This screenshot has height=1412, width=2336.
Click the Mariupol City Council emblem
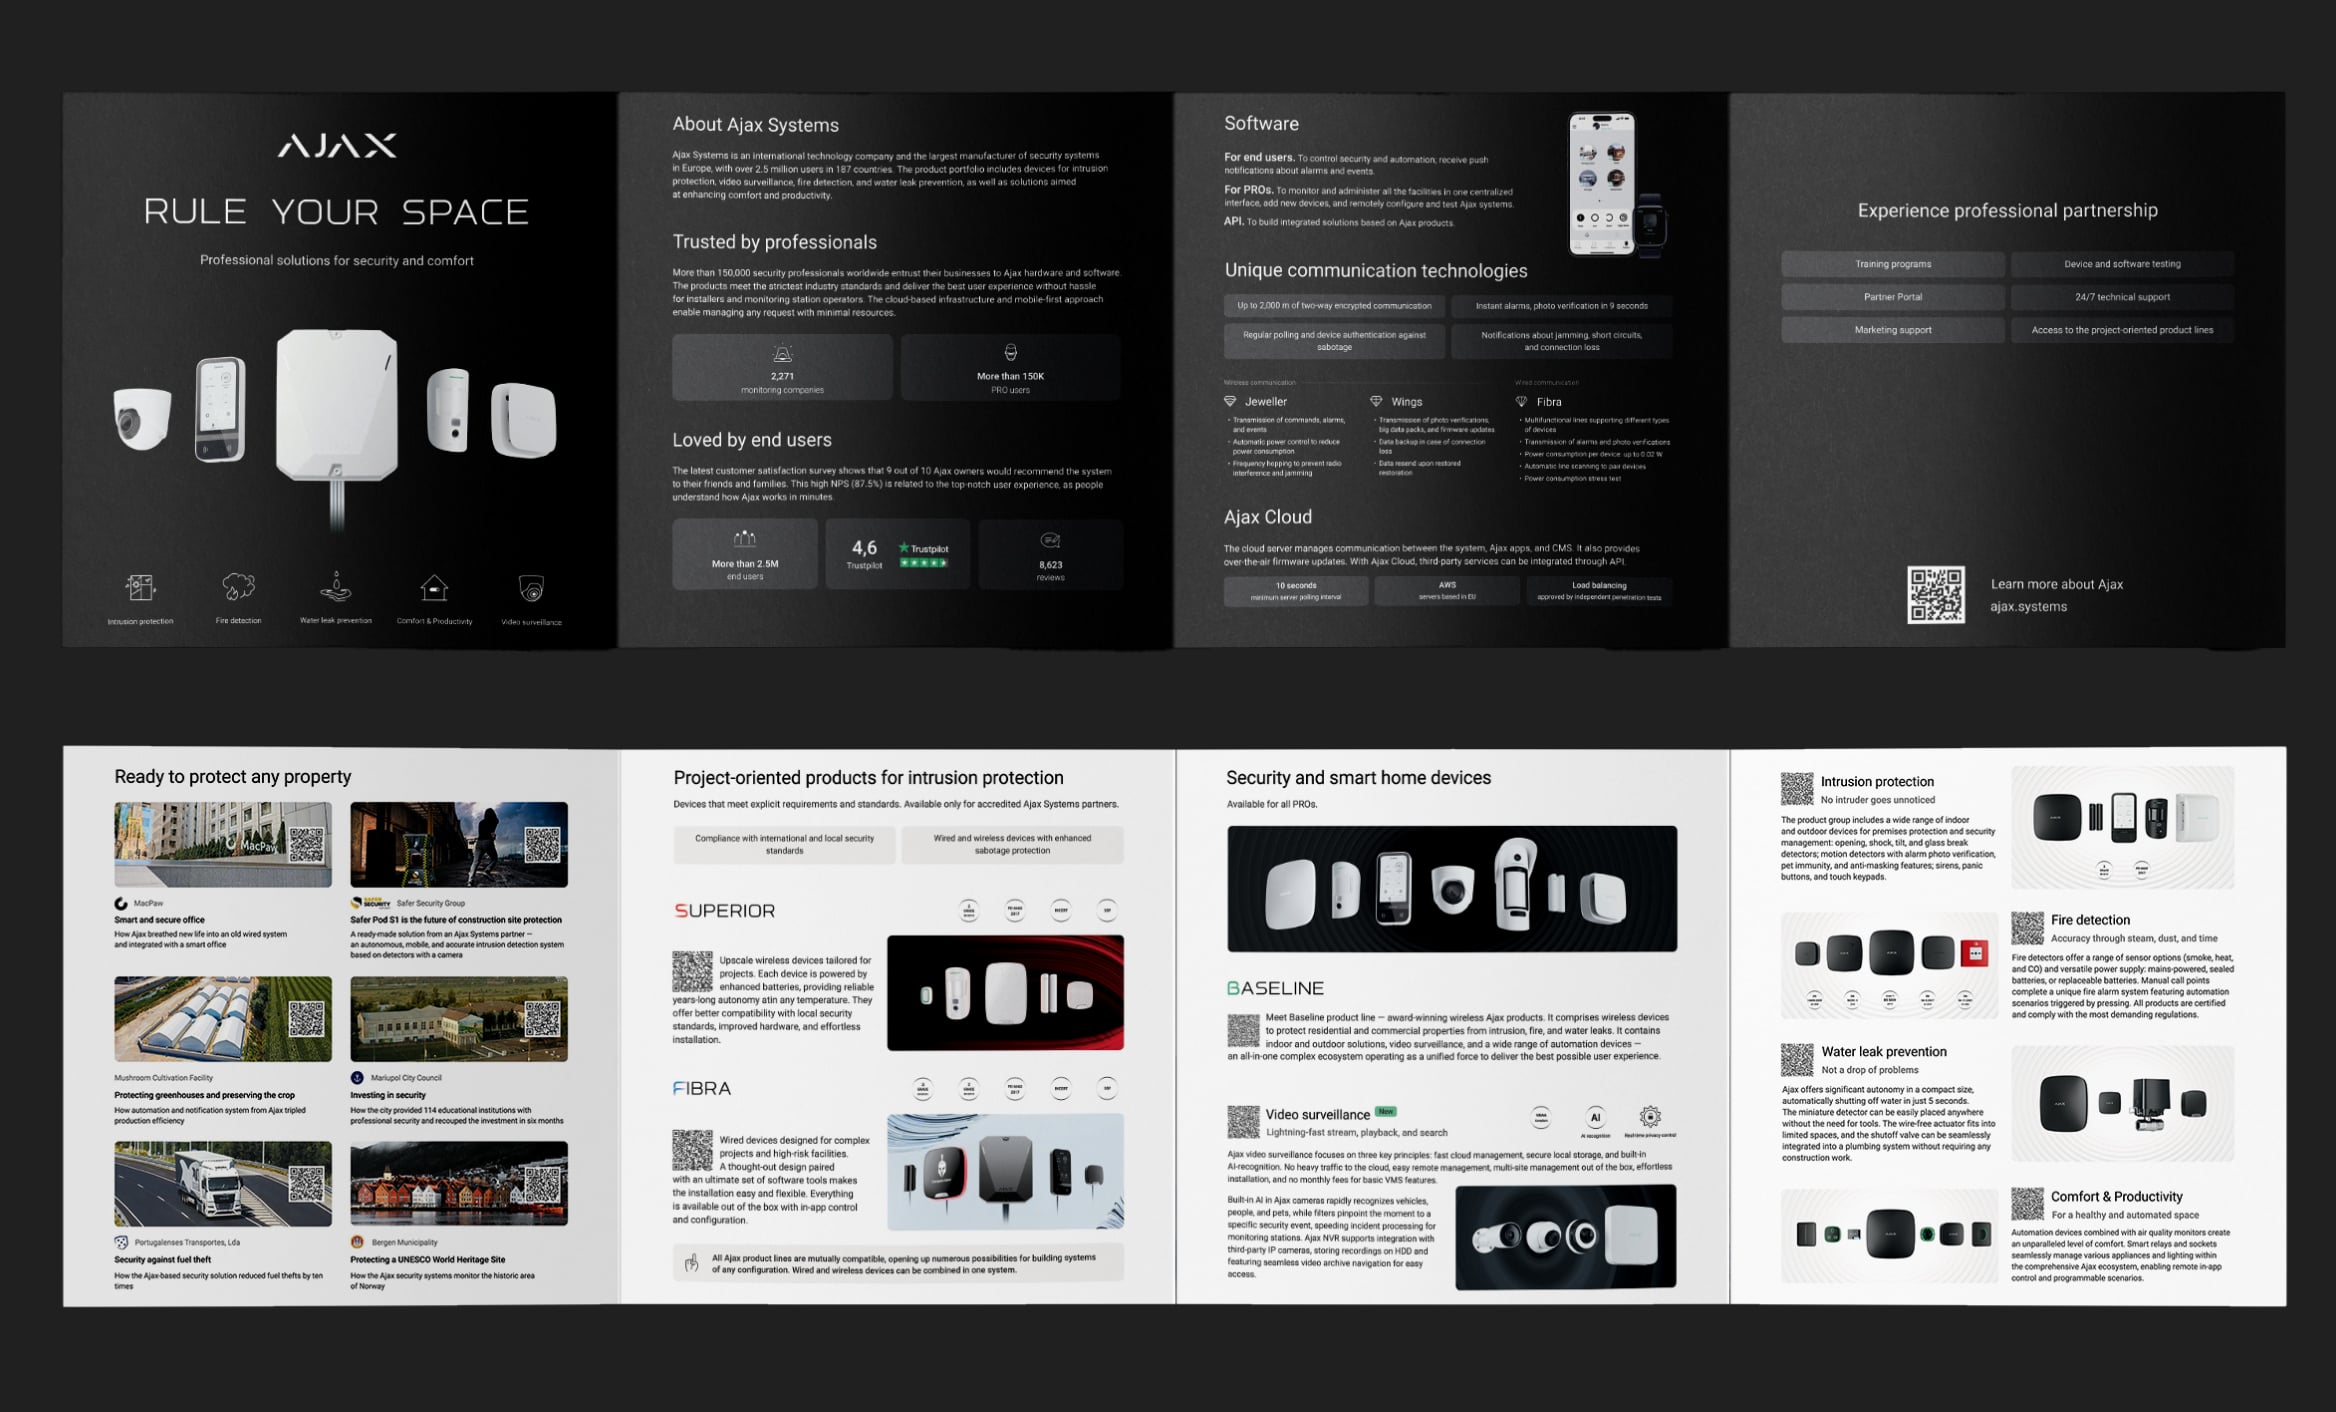pyautogui.click(x=357, y=1078)
